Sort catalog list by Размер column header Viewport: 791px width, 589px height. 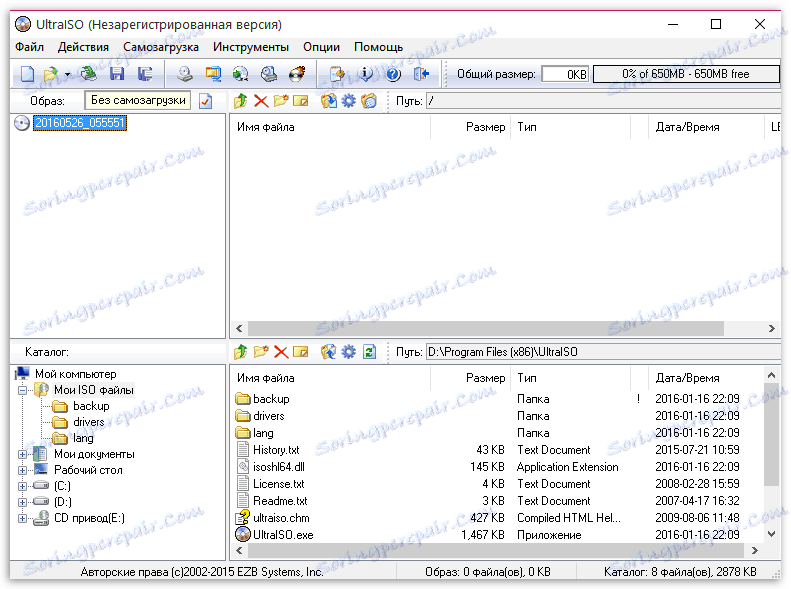pos(471,378)
